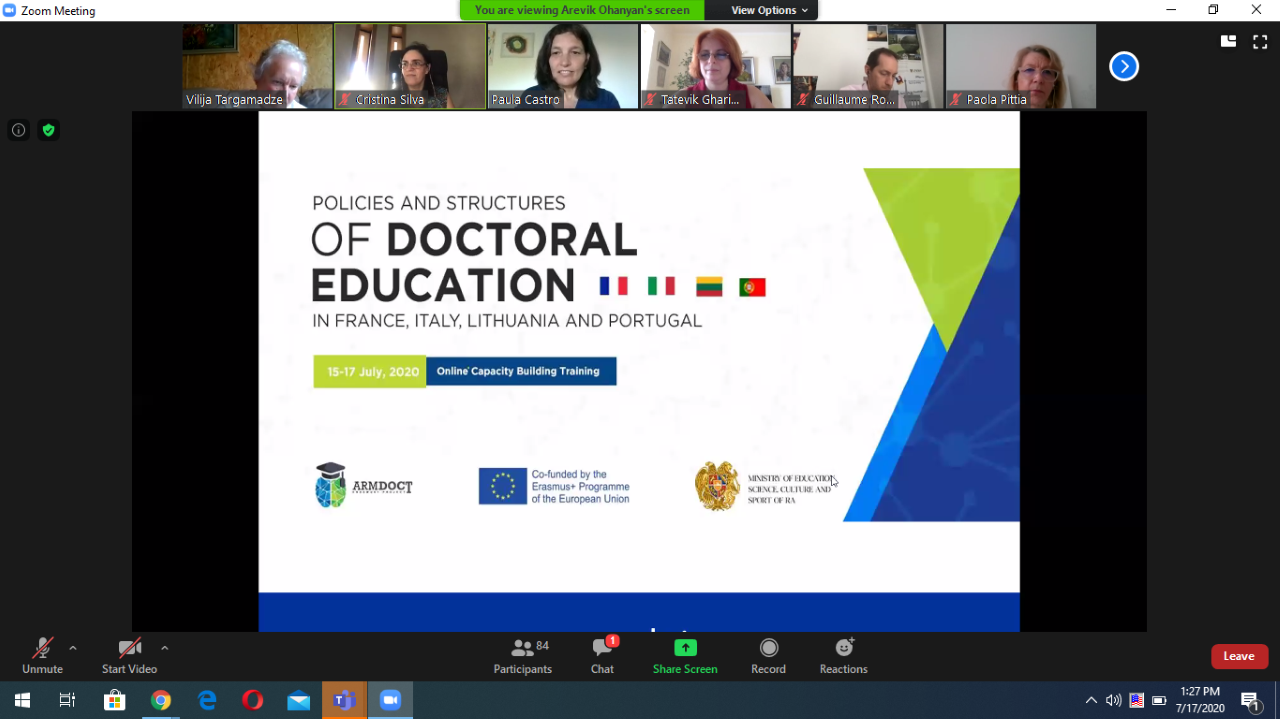1280x719 pixels.
Task: Click the meeting information icon
Action: coord(18,130)
